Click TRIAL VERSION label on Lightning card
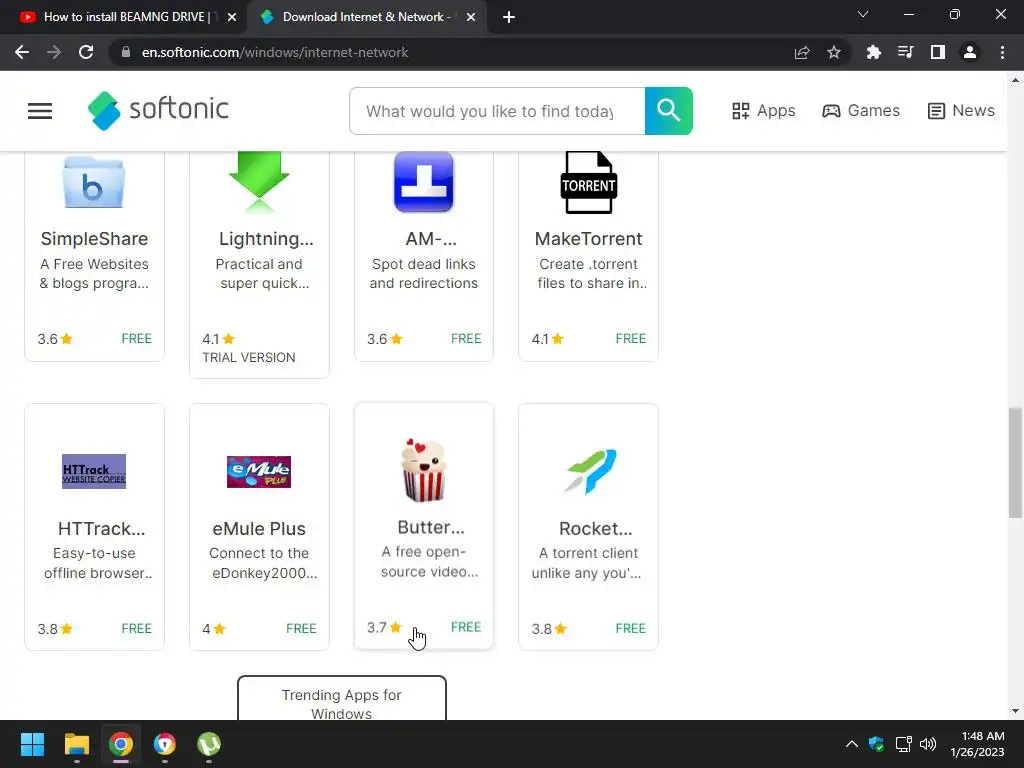This screenshot has height=768, width=1024. coord(249,357)
